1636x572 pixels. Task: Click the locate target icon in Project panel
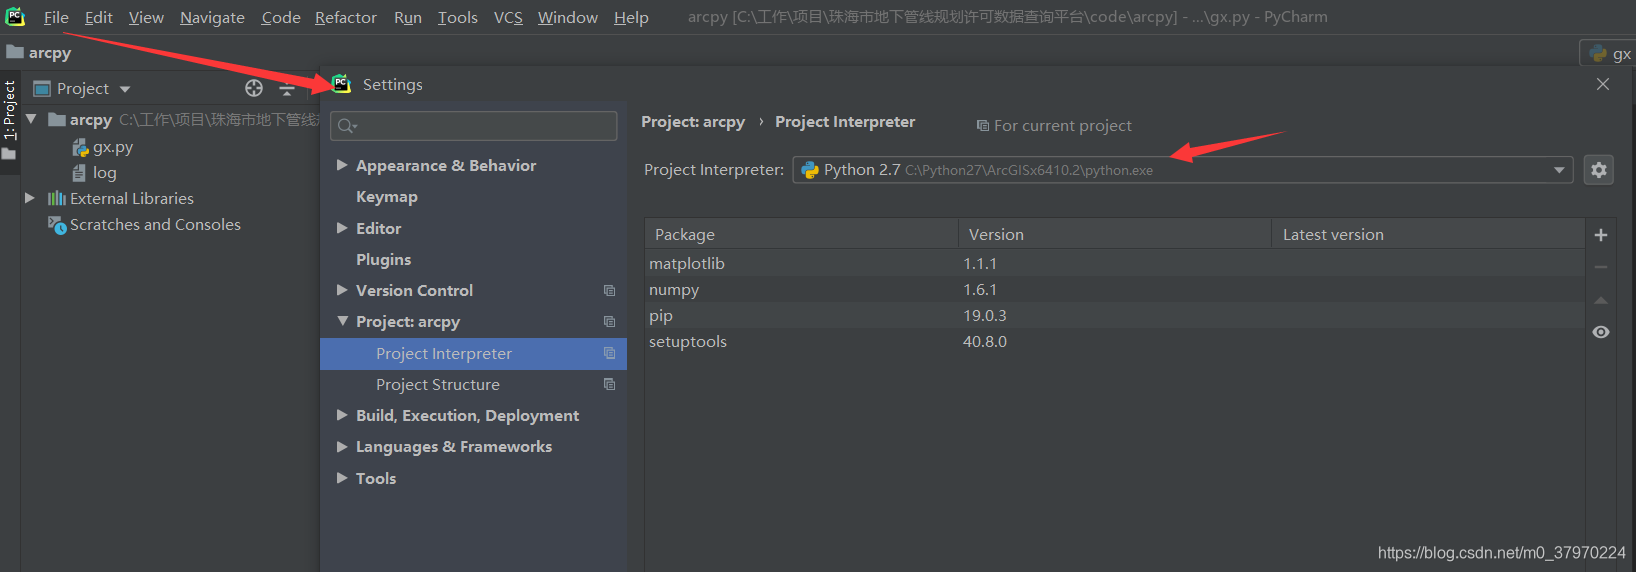[254, 88]
